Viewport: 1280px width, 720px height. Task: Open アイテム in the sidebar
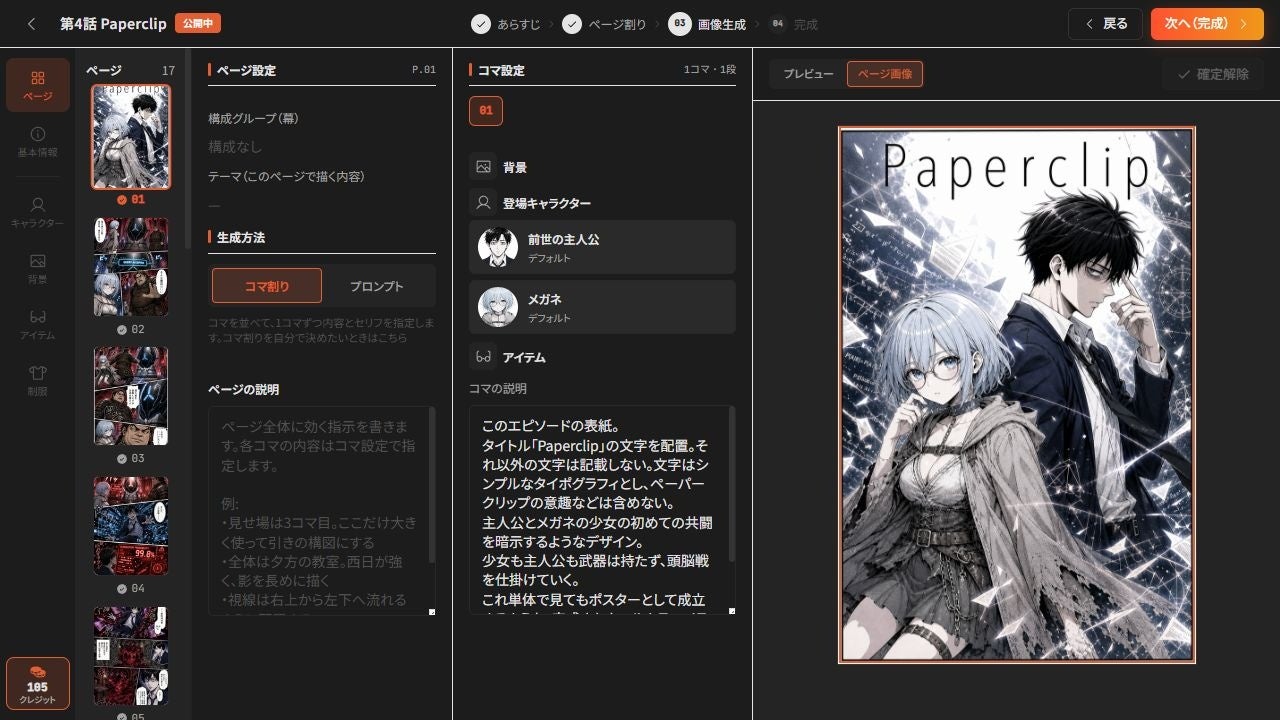click(x=38, y=323)
